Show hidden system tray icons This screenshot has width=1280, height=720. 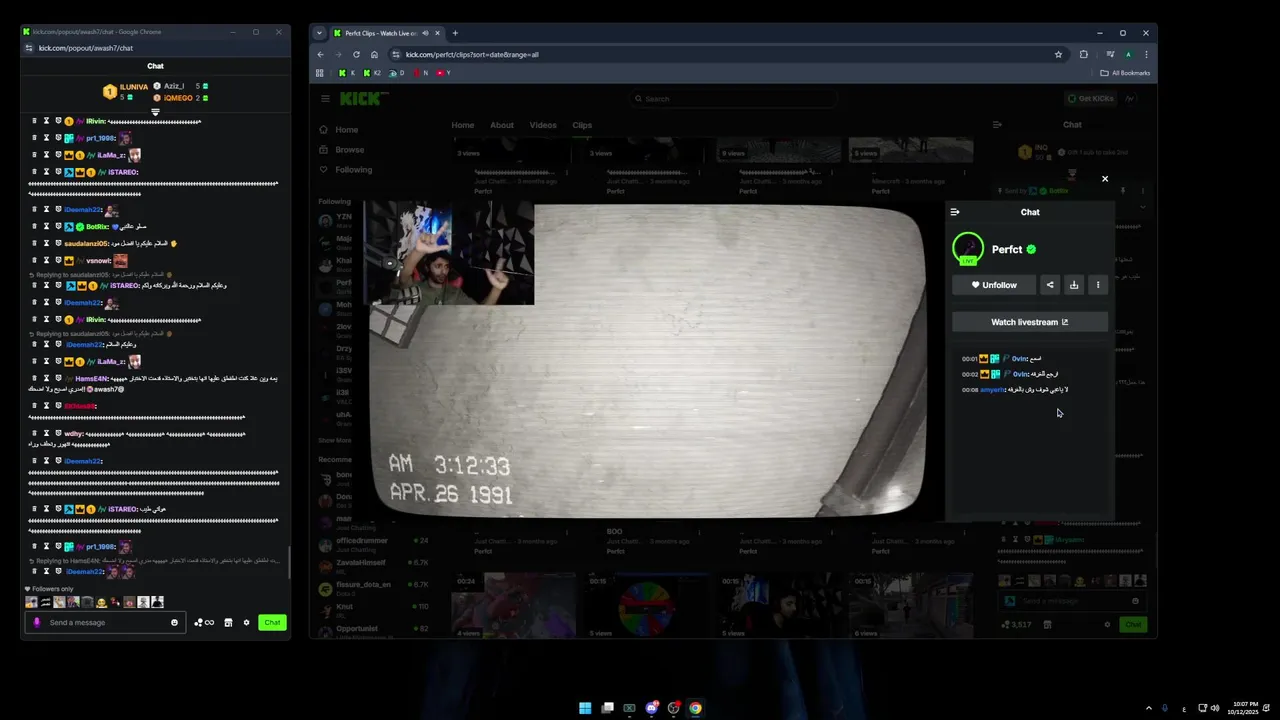click(x=1148, y=708)
